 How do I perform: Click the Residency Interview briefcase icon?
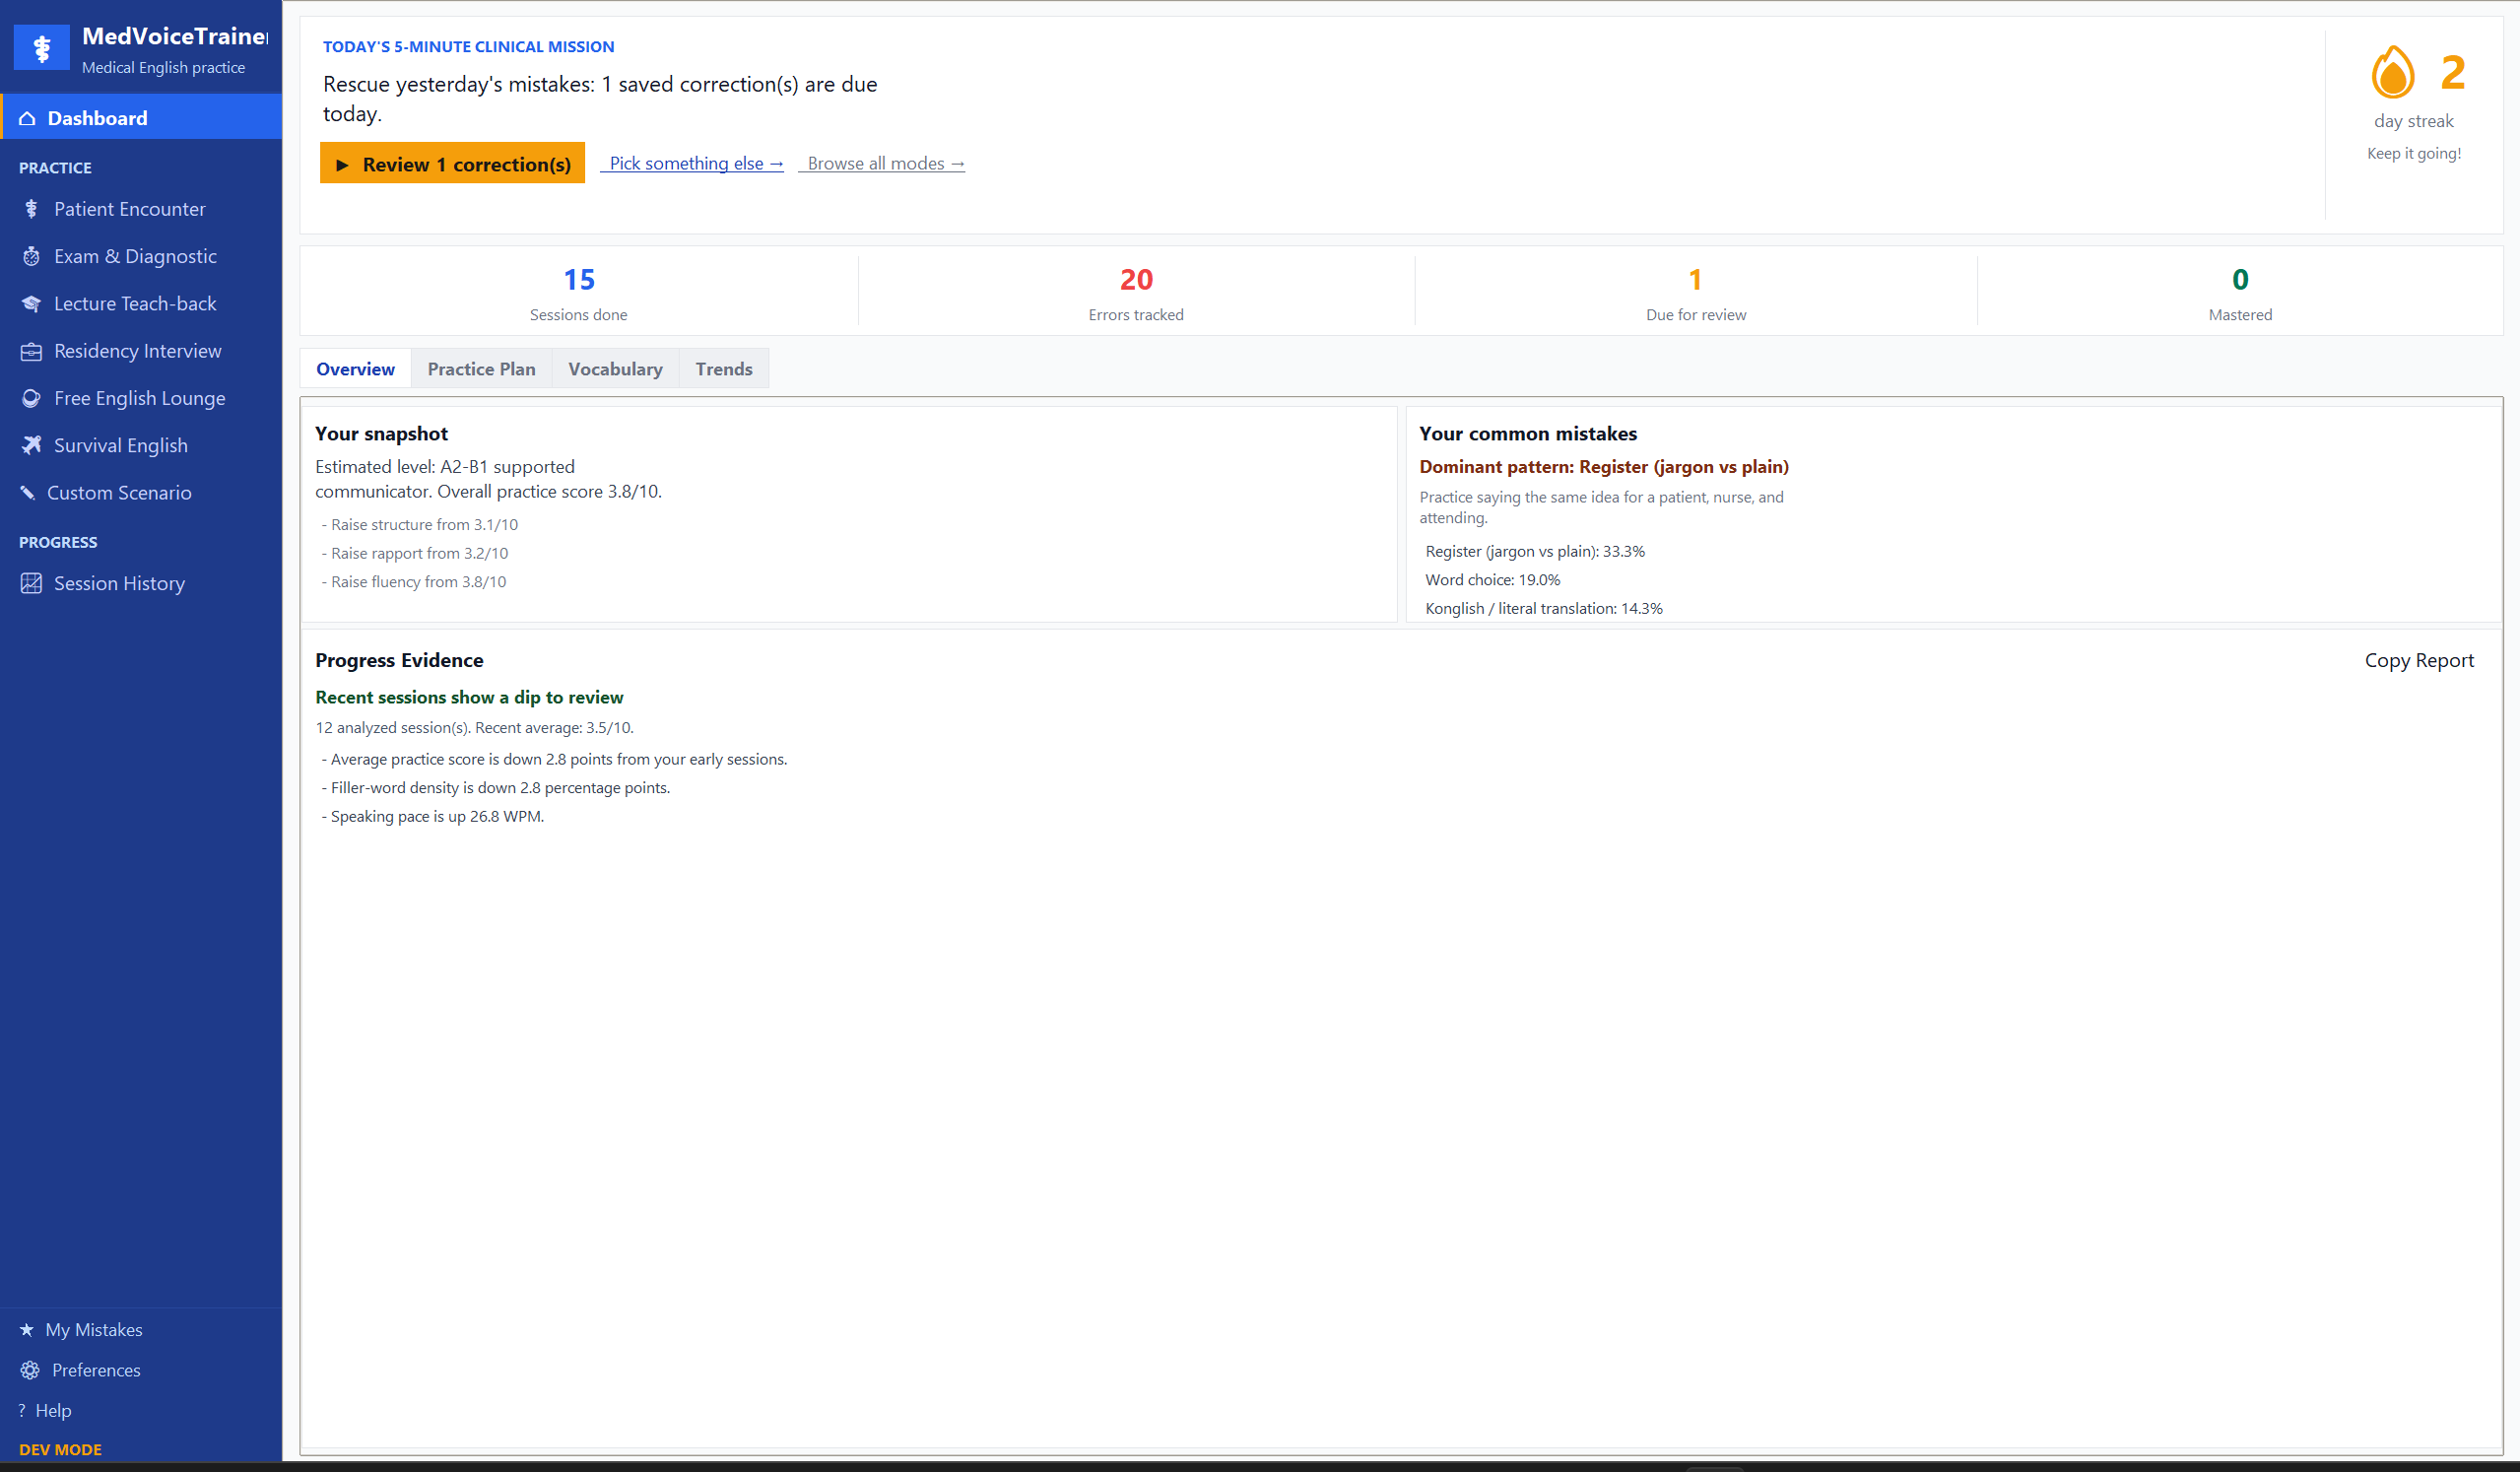[x=31, y=351]
